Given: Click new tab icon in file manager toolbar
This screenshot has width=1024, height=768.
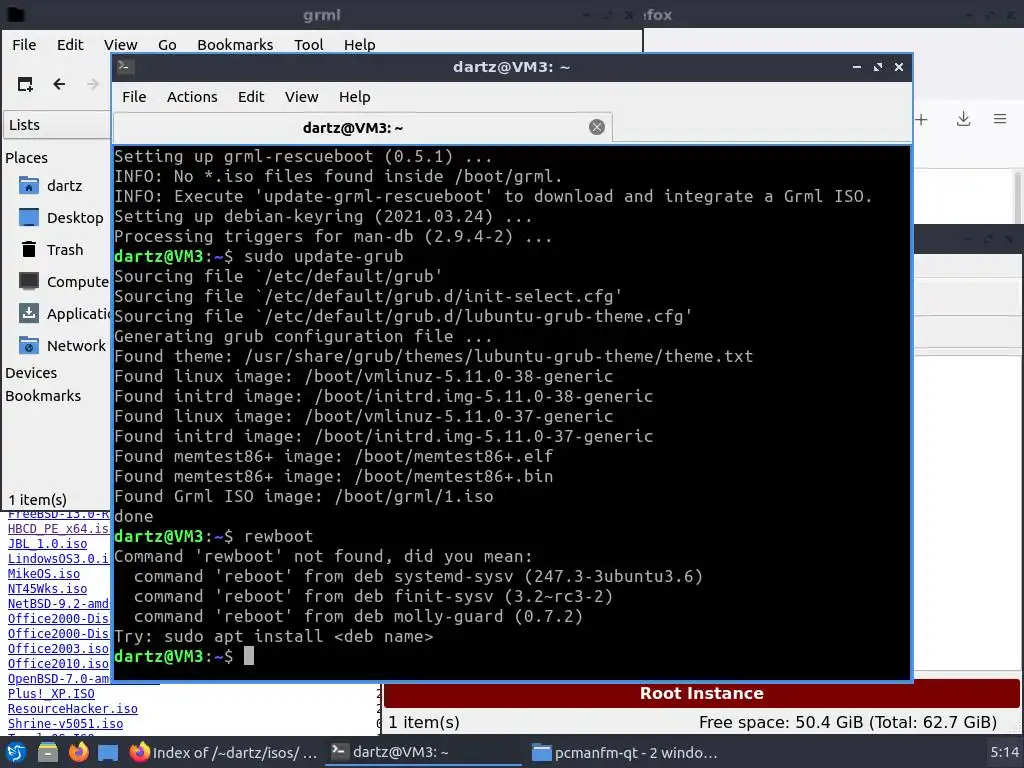Looking at the screenshot, I should [x=25, y=84].
